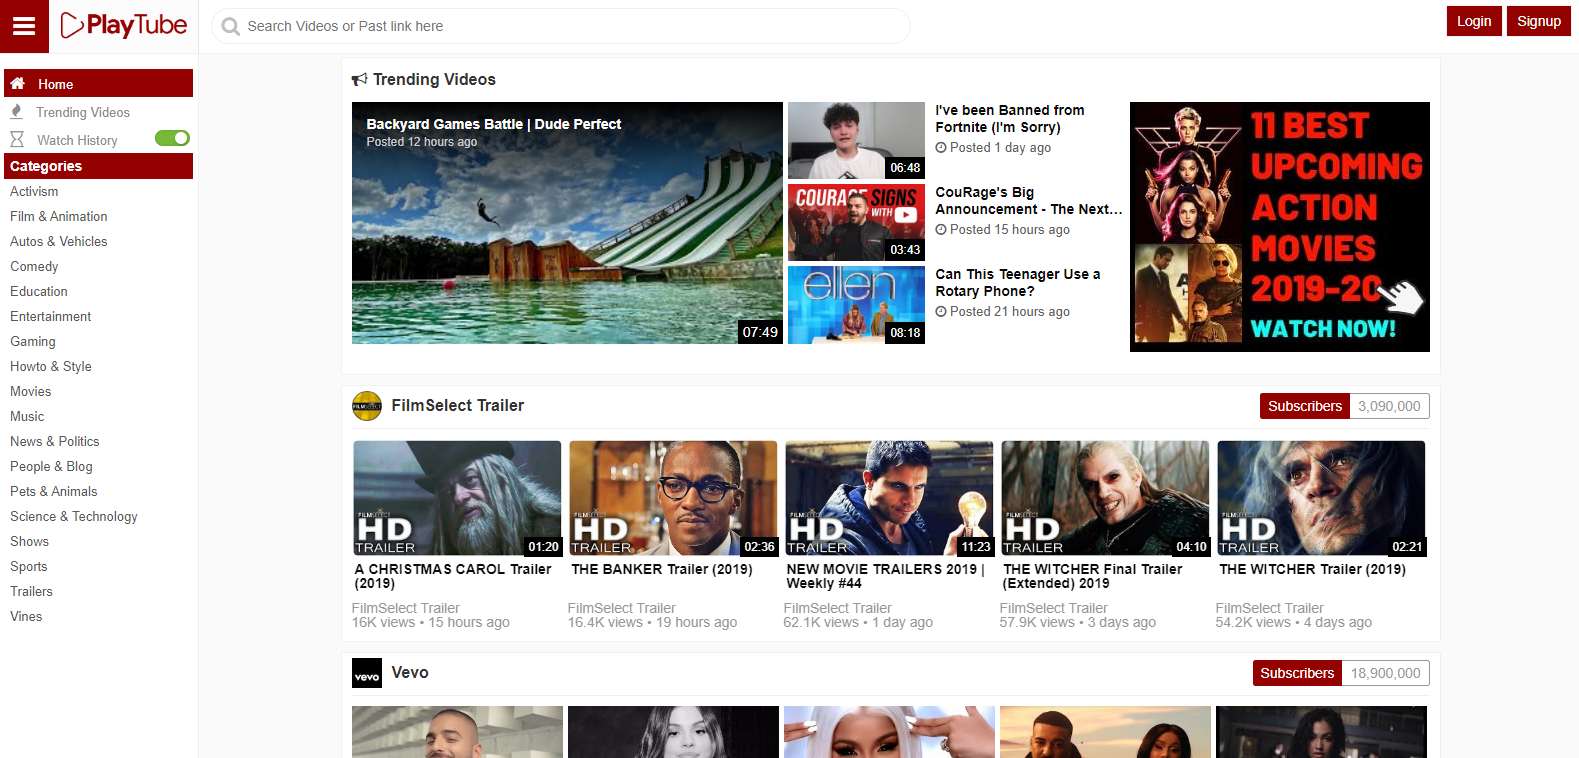Play The Witcher Trailer (2019) thumbnail

click(1322, 498)
